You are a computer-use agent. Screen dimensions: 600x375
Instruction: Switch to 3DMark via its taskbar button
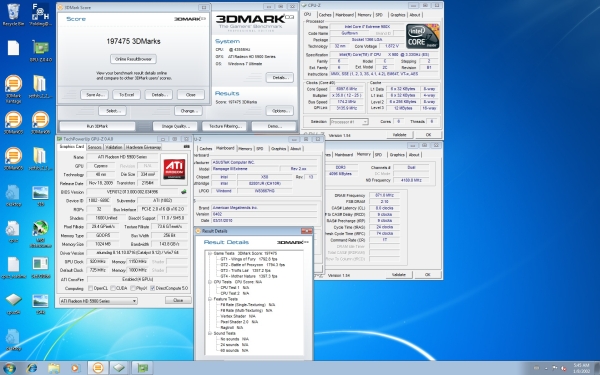click(98, 368)
